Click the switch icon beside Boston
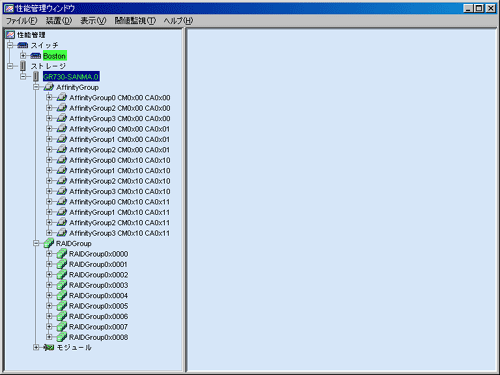 coord(36,56)
